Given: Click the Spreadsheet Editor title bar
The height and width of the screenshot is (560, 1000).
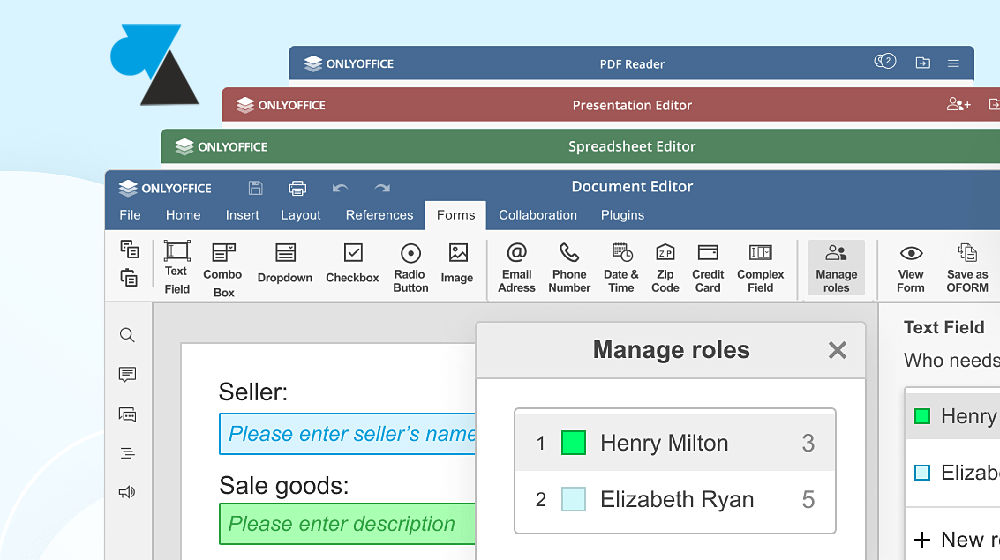Looking at the screenshot, I should (x=580, y=146).
